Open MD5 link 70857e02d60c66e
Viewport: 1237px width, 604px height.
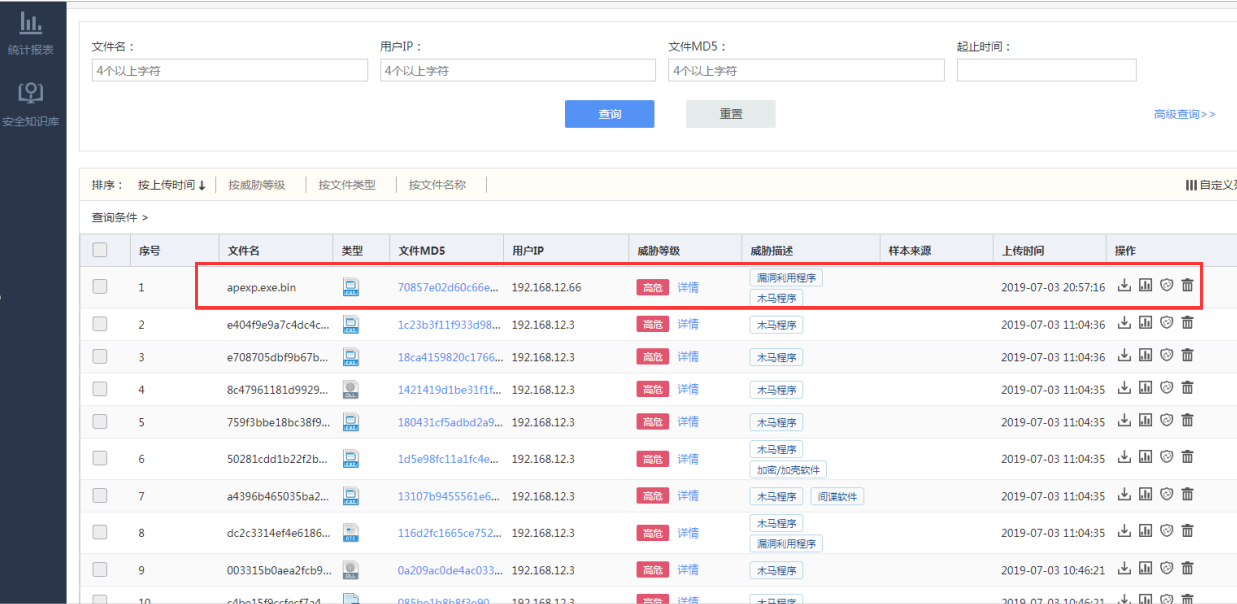tap(447, 287)
